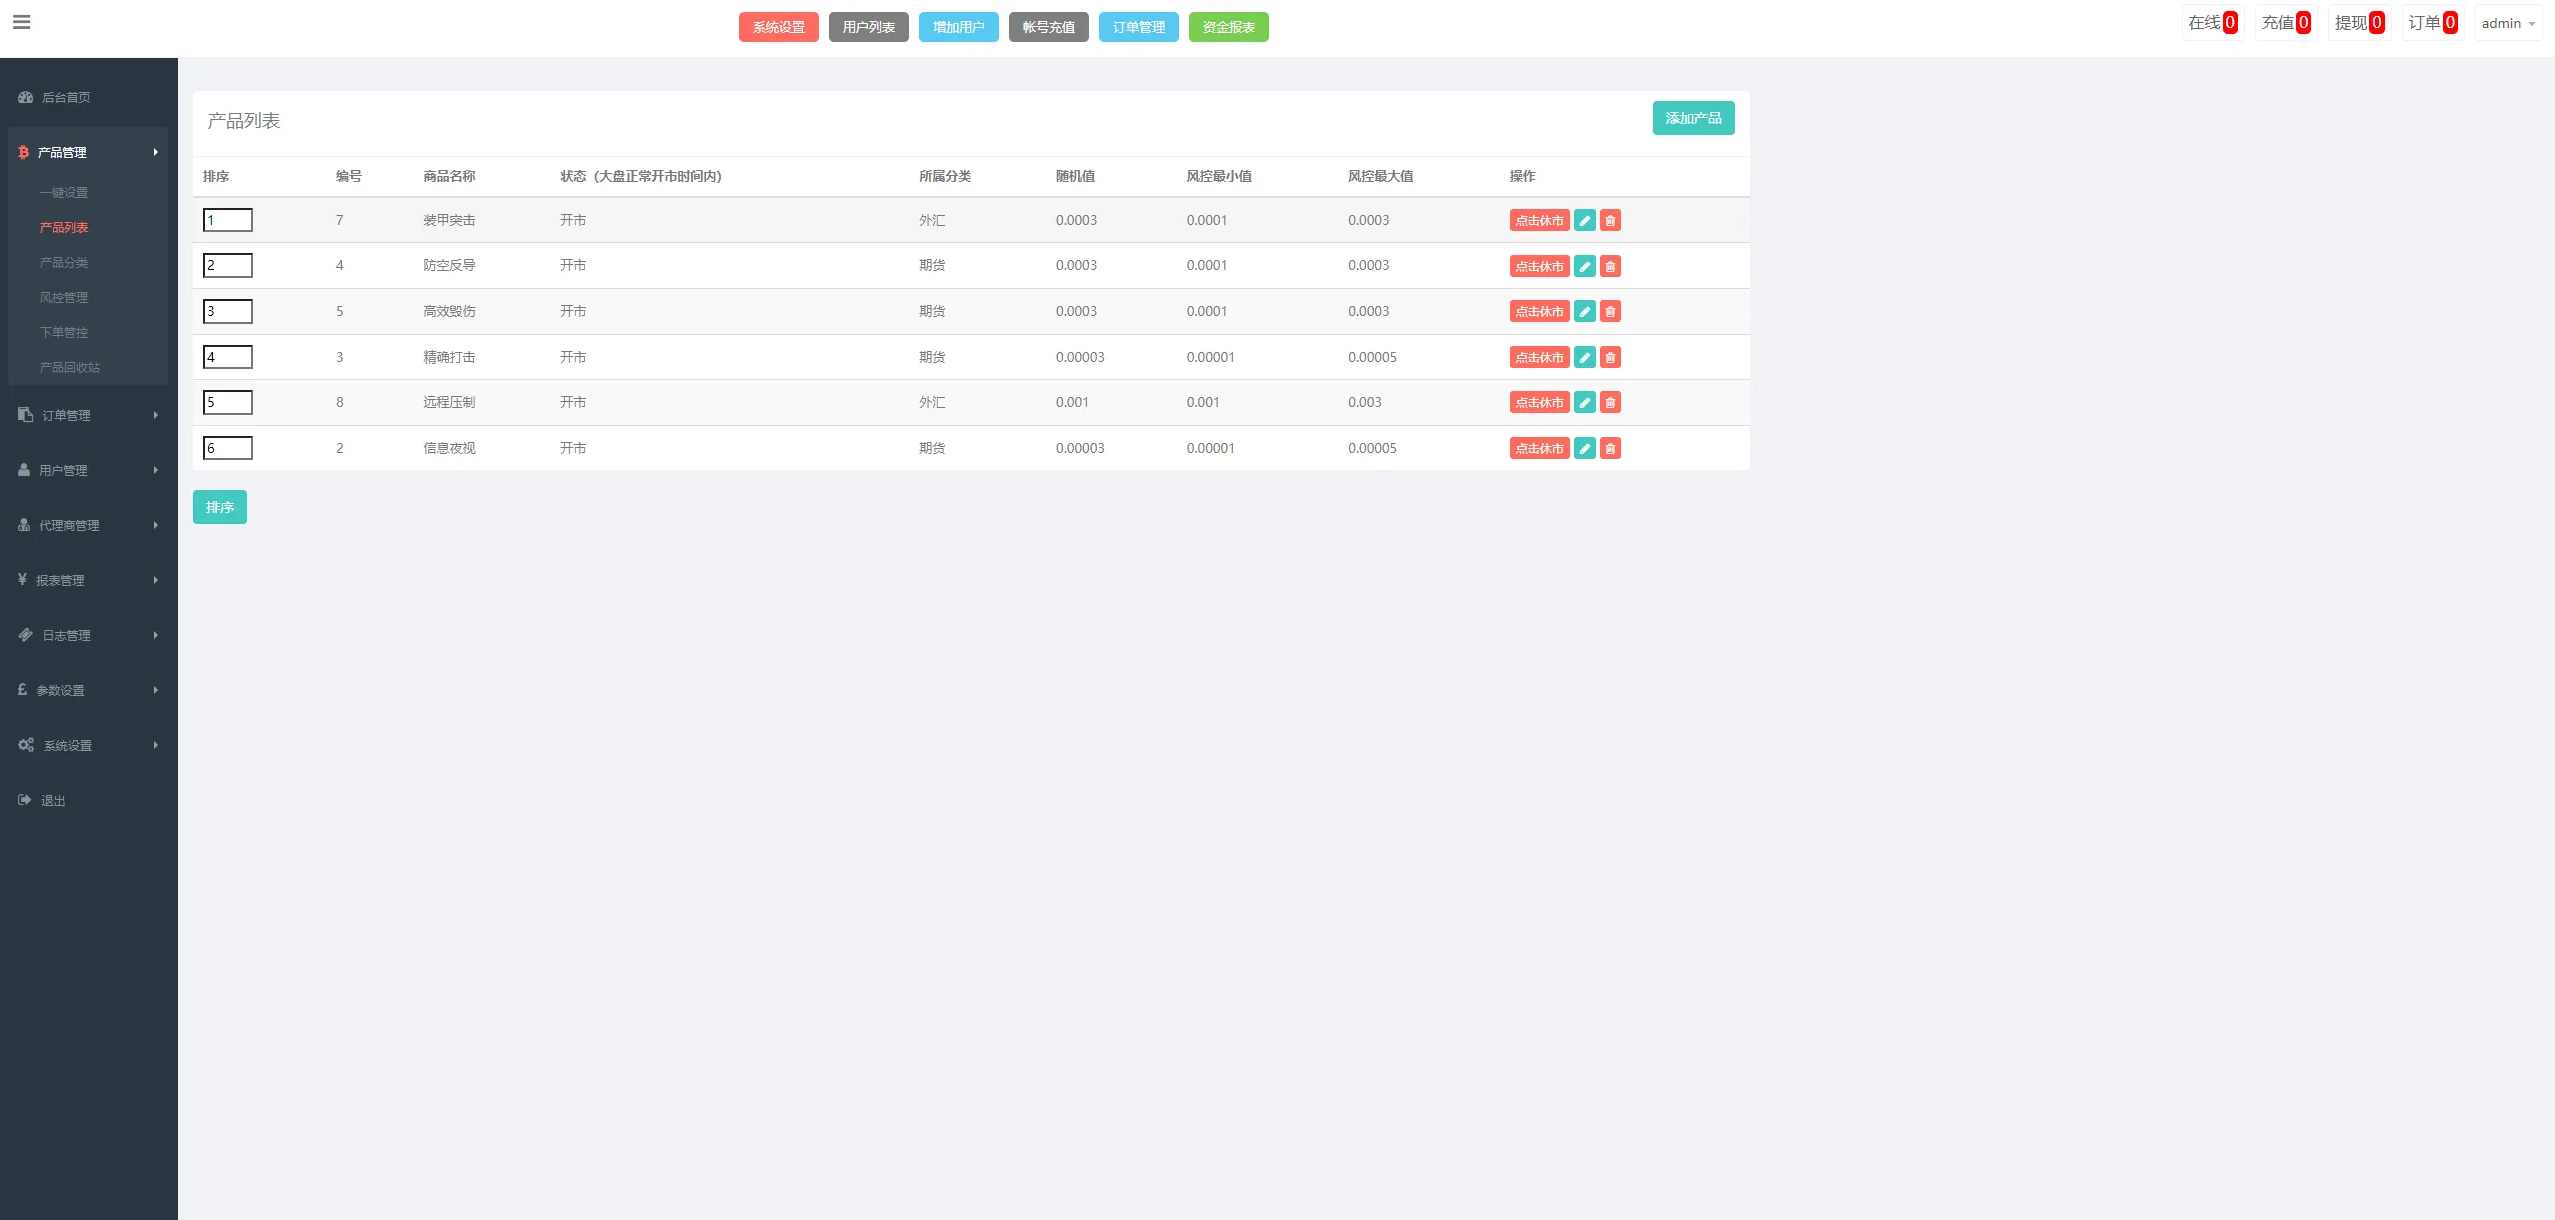Click trash delete icon for 防空反导 row

1610,266
